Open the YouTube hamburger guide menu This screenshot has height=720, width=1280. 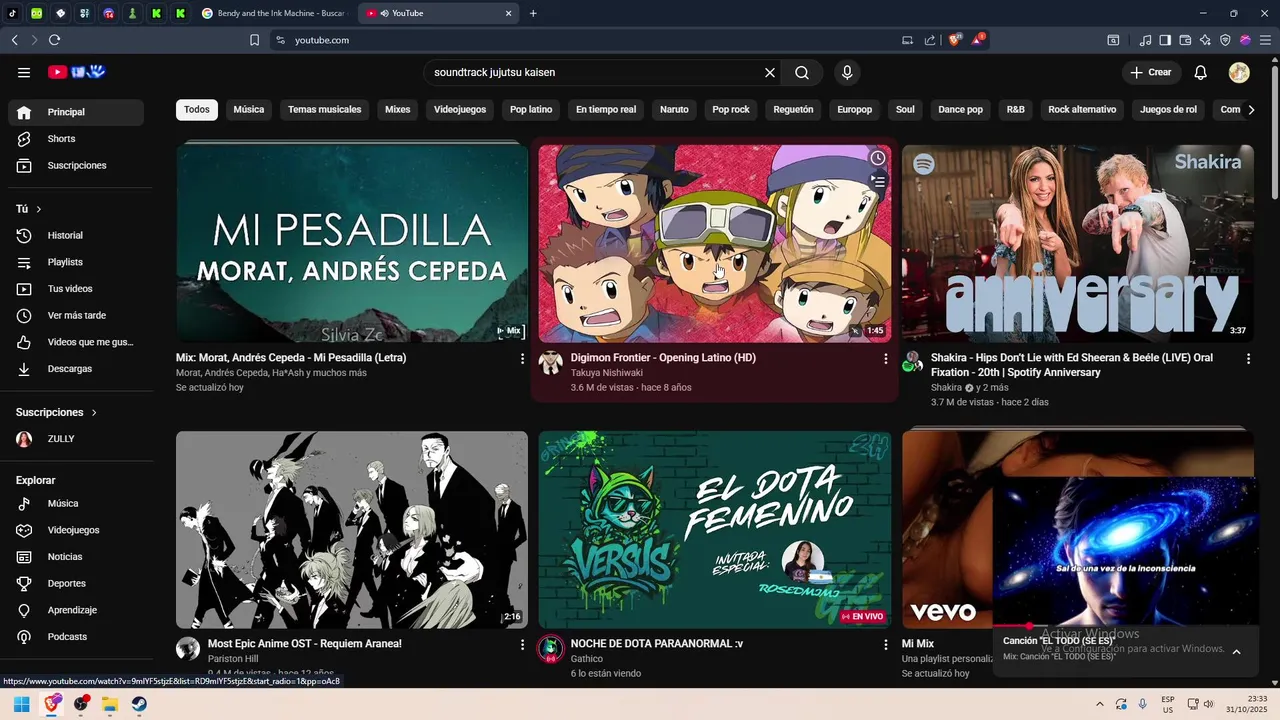point(24,72)
